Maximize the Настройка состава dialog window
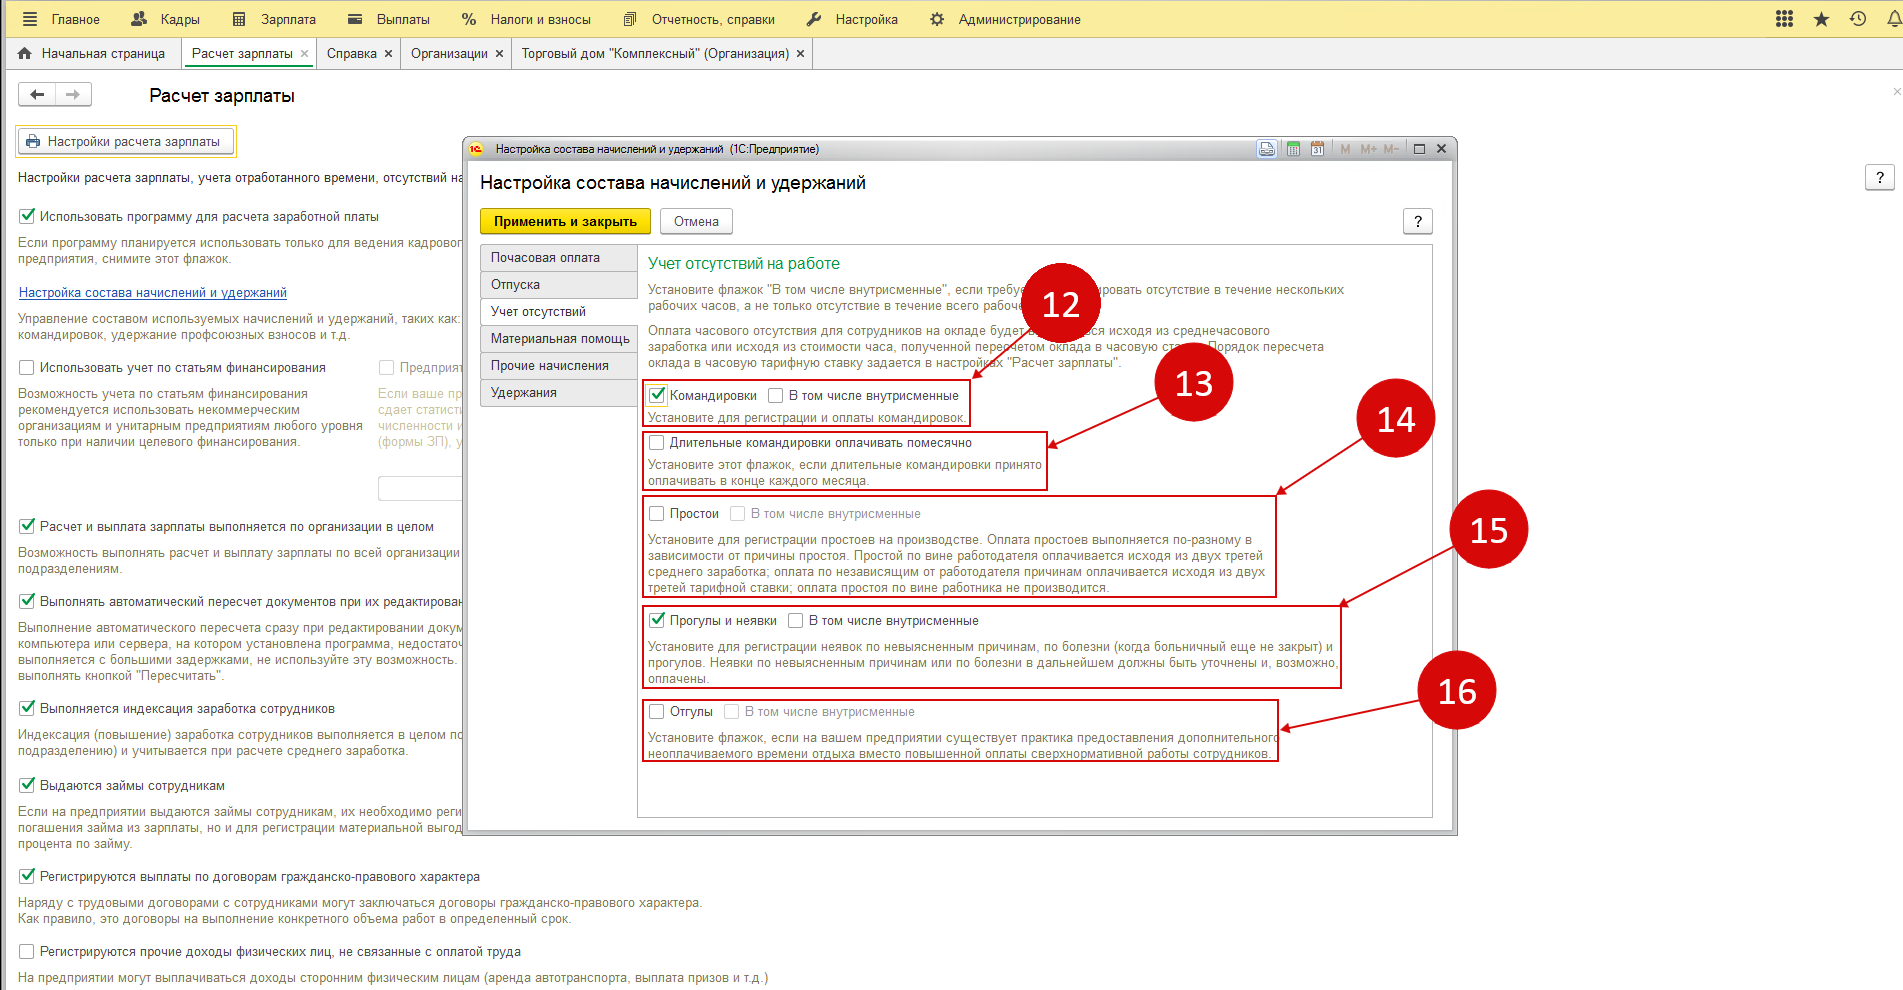Viewport: 1903px width, 990px height. 1419,149
